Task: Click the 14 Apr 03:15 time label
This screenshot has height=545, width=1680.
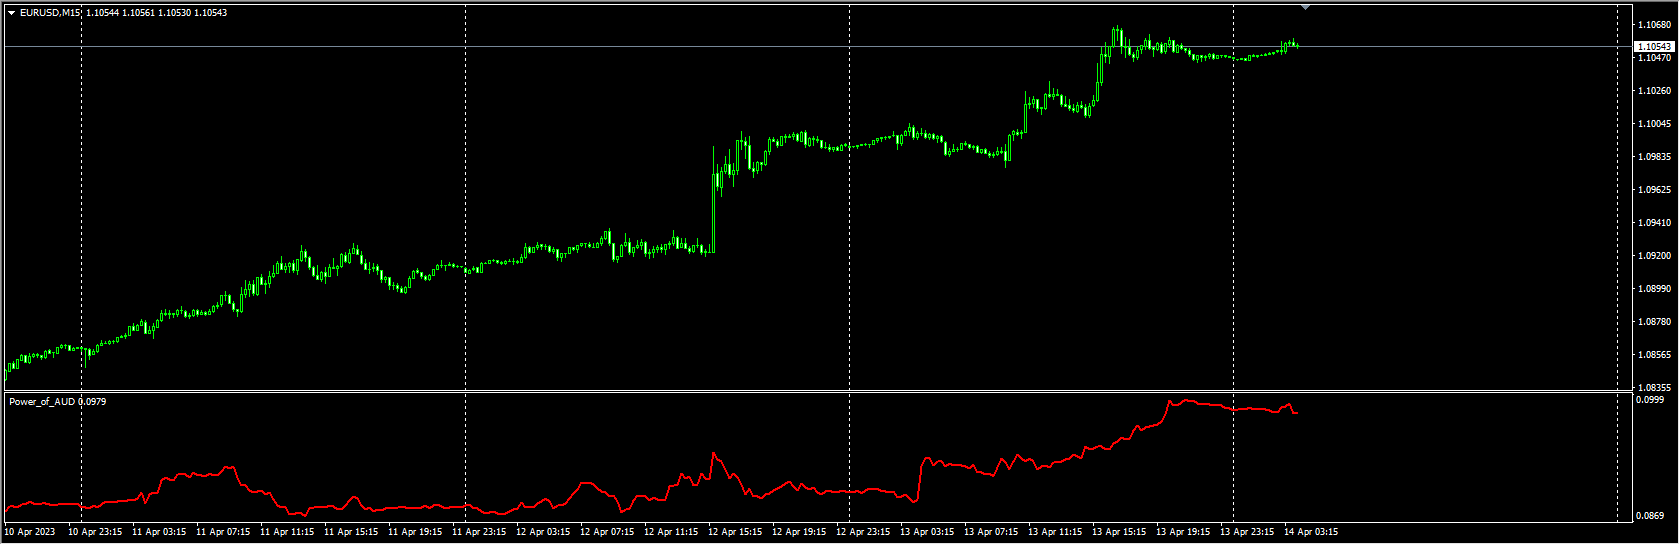Action: pos(1311,532)
